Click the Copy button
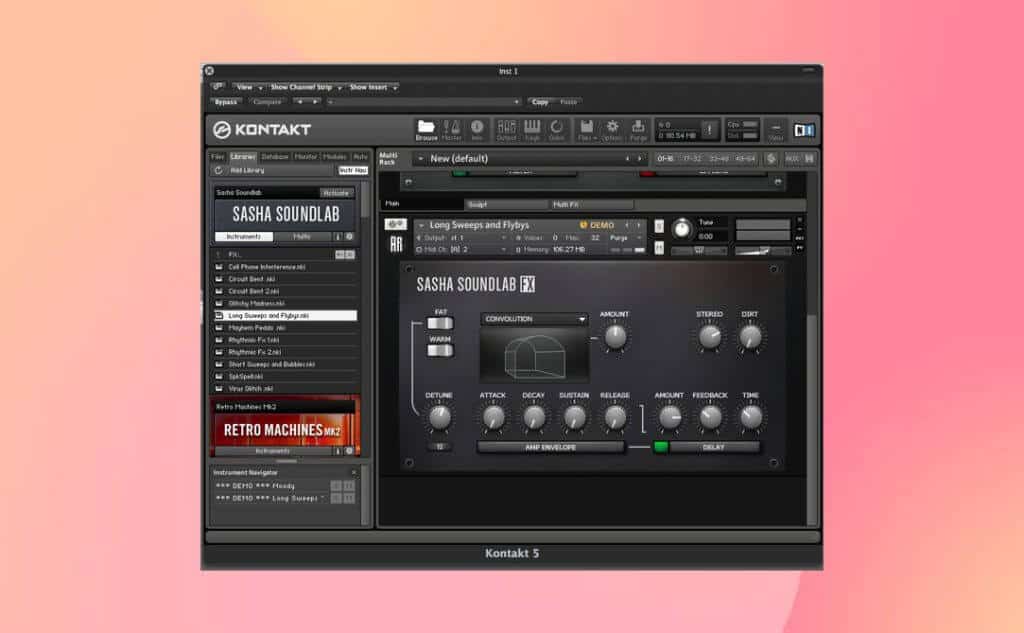Screen dimensions: 1024x633 click(539, 102)
